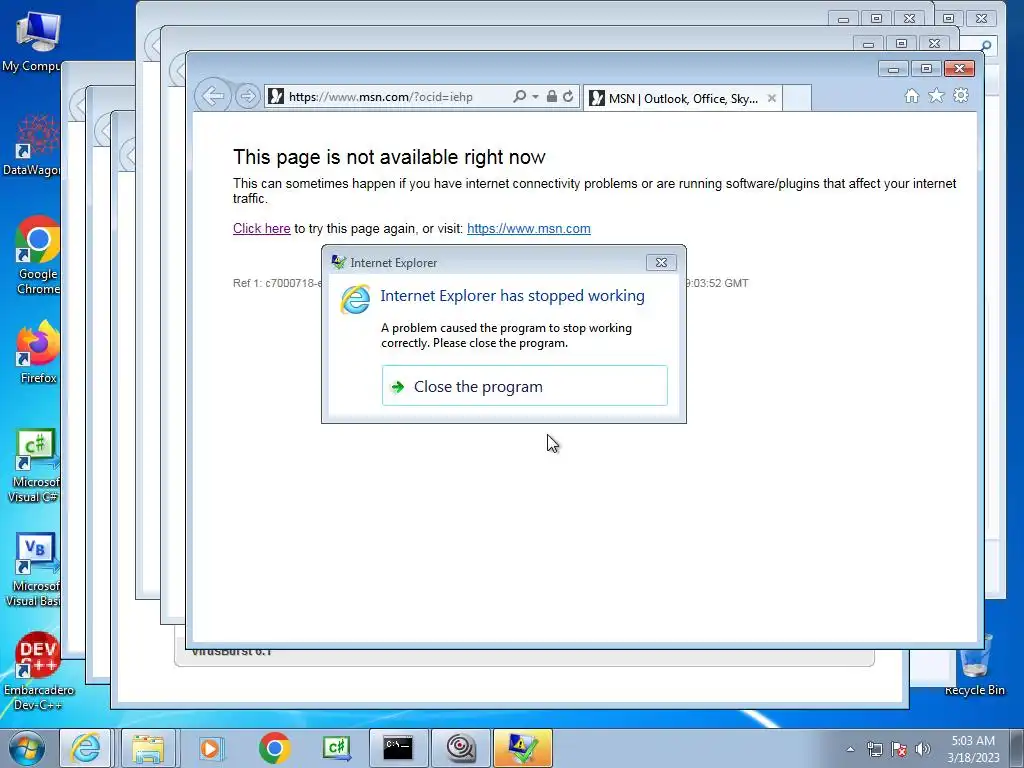Screen dimensions: 1024x768
Task: Open the https://www.msn.com link
Action: pyautogui.click(x=528, y=229)
